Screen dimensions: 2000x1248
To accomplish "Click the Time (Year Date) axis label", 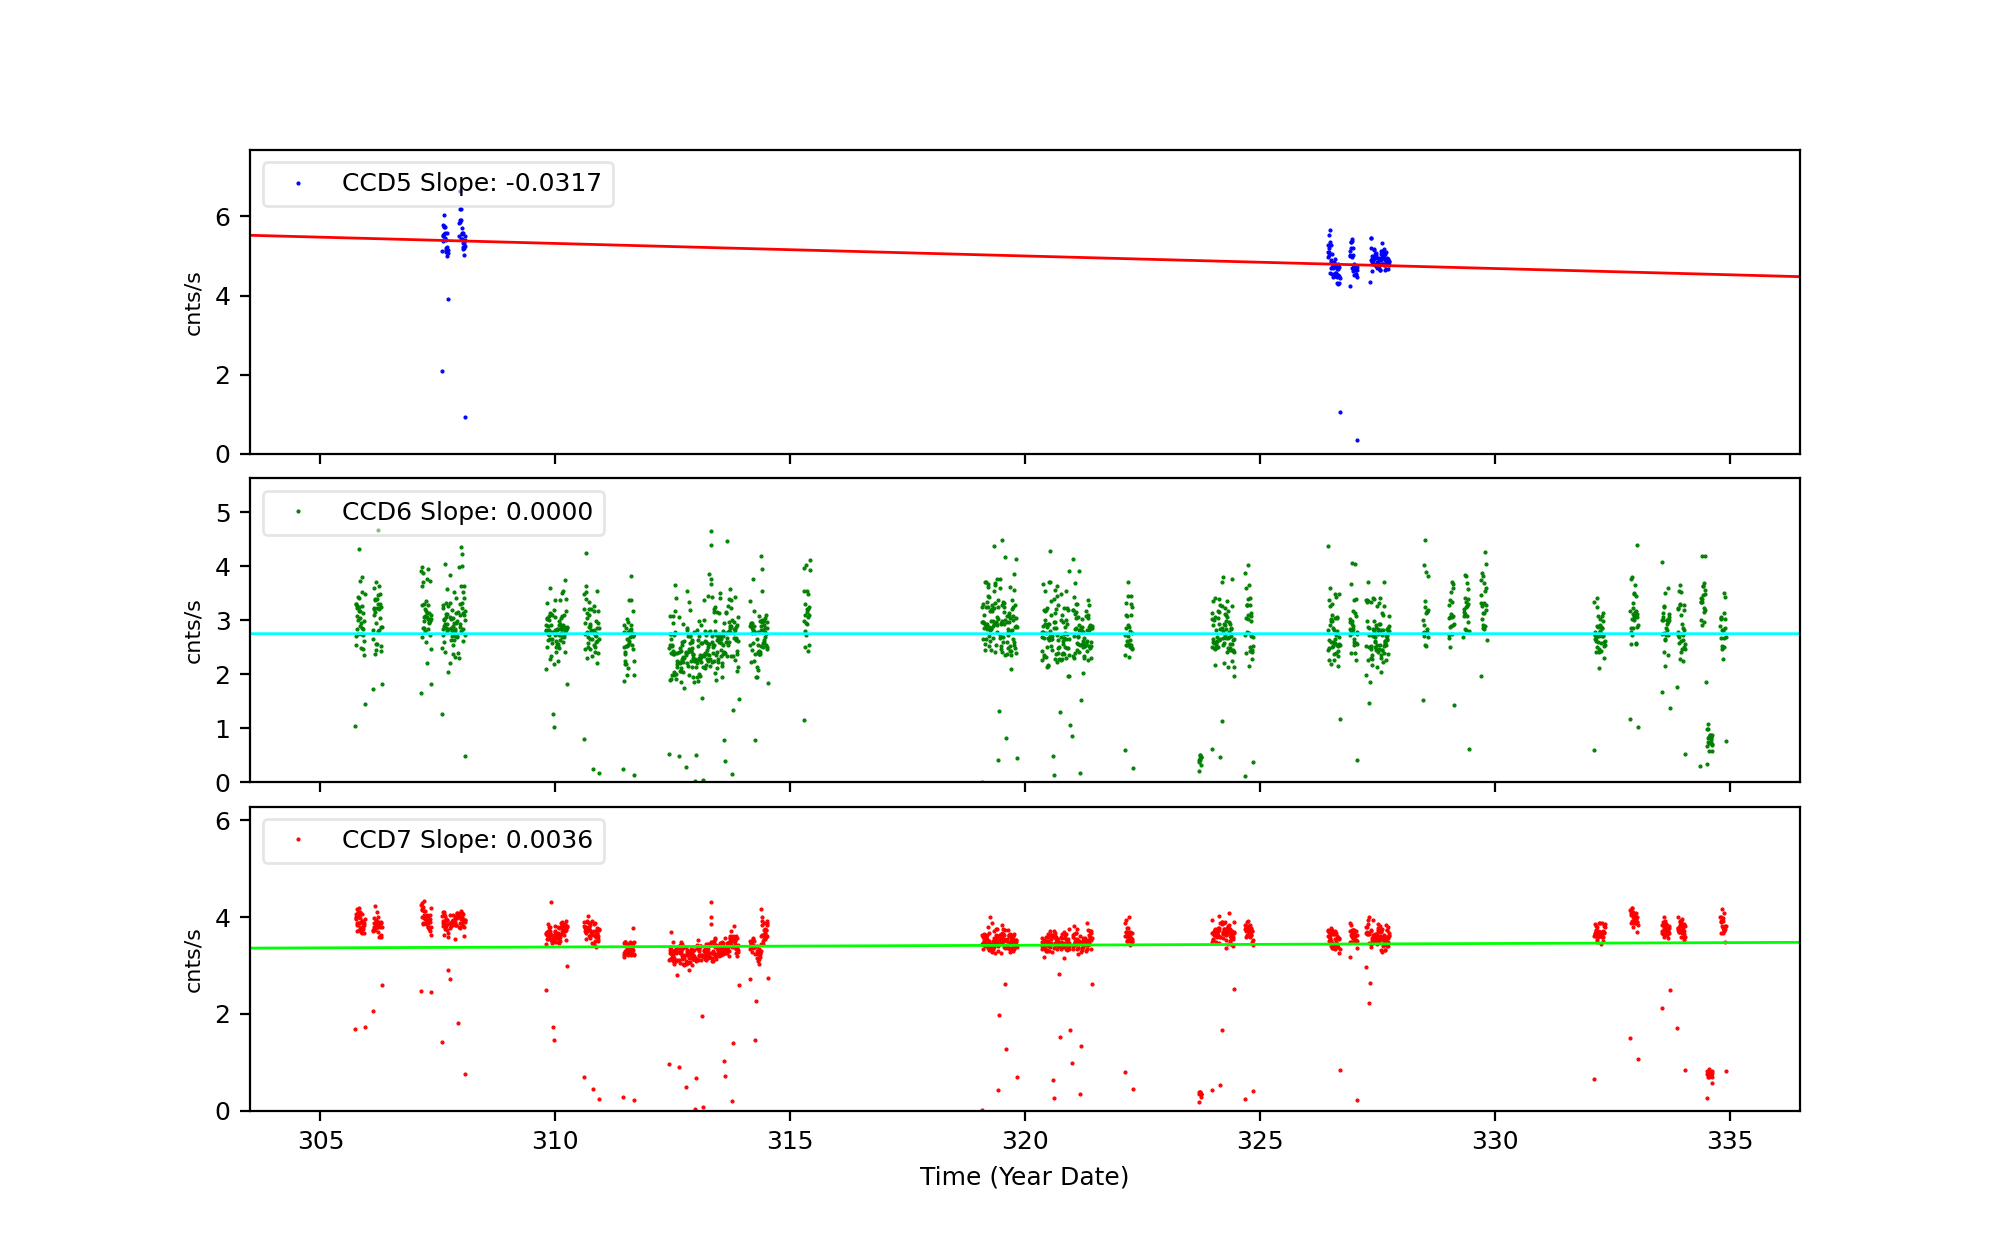I will [x=1024, y=1177].
